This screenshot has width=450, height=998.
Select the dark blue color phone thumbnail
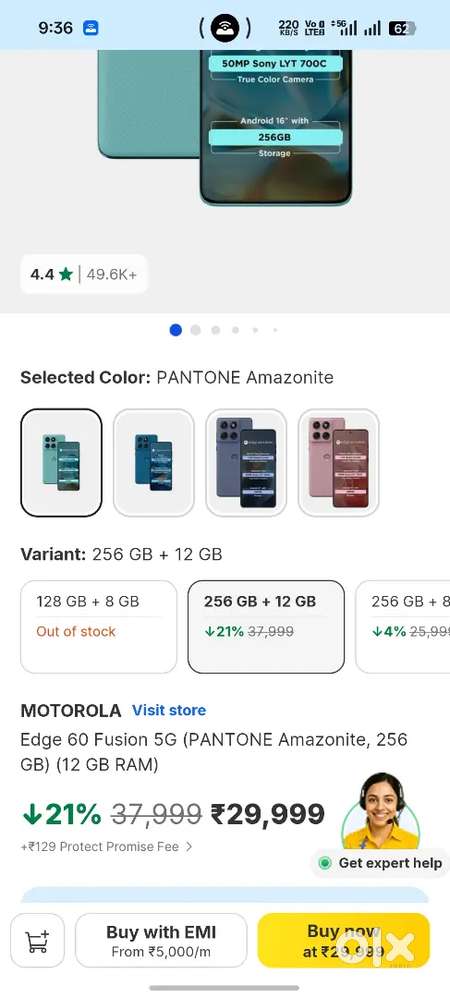246,463
